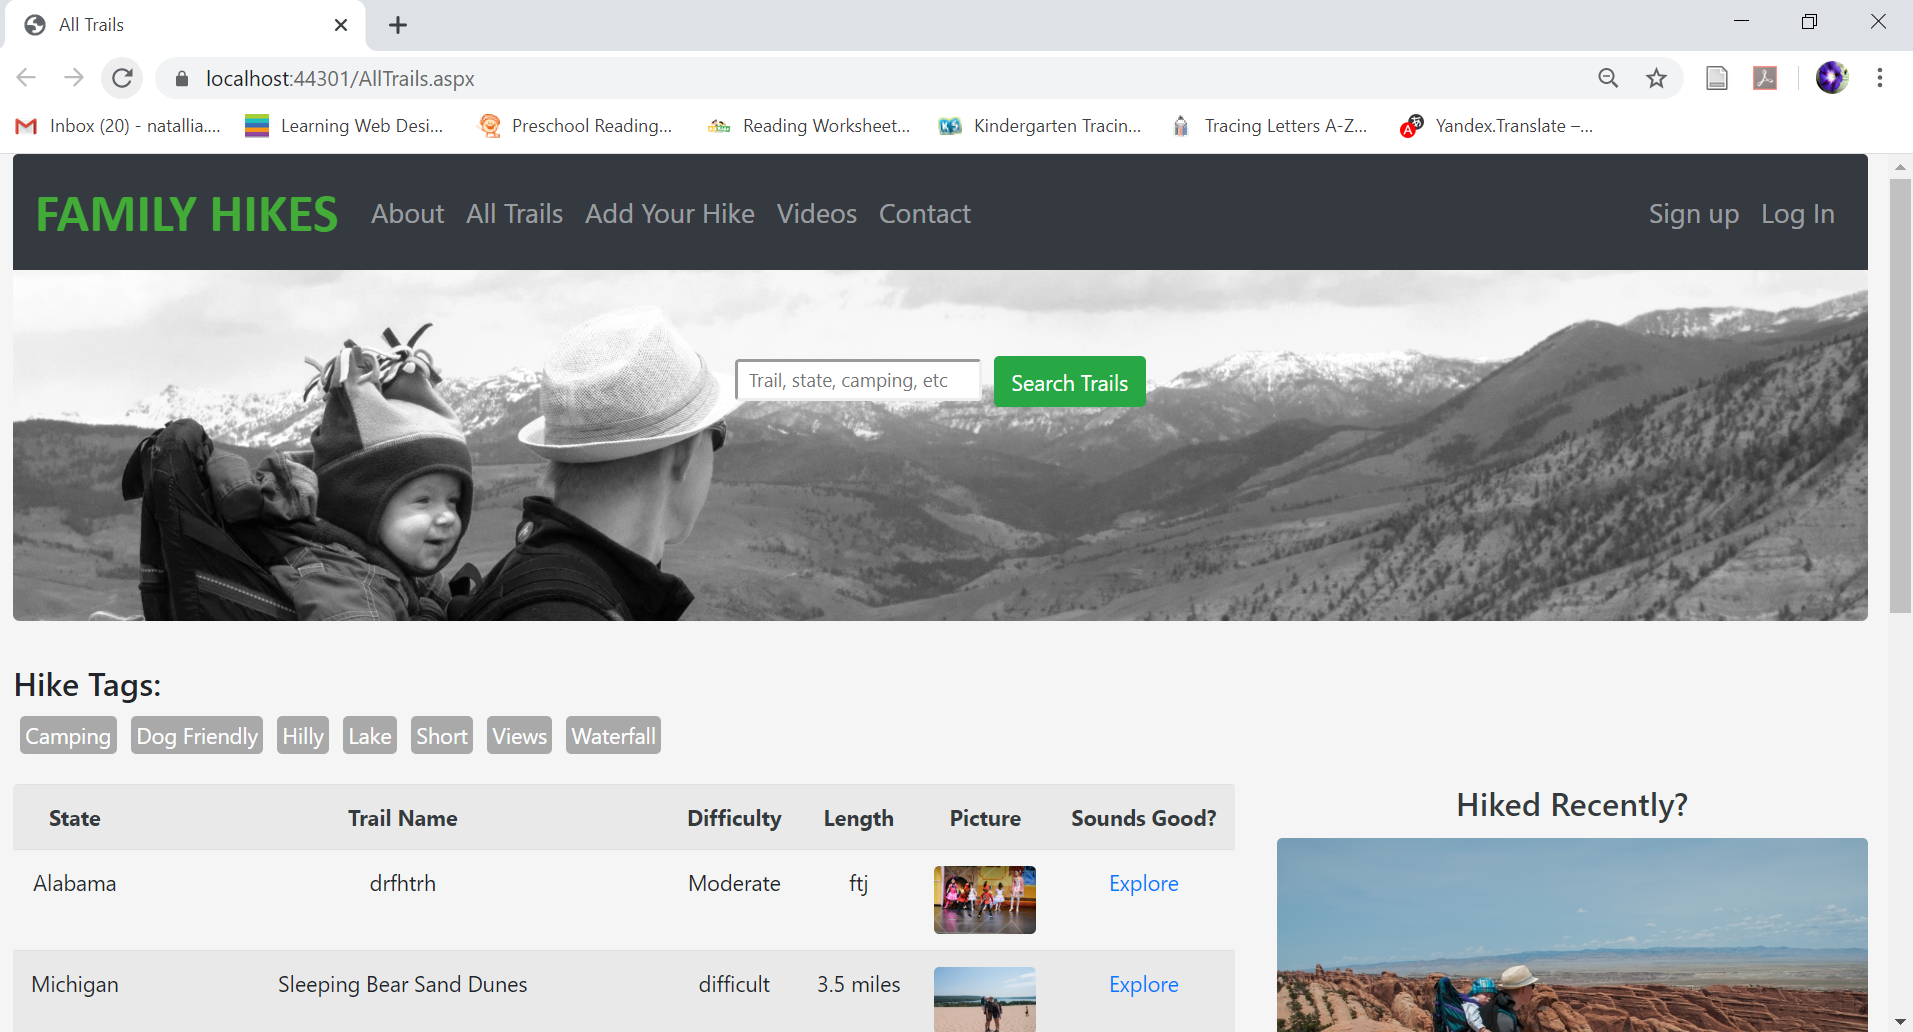Go to the Videos nav item
Screen dimensions: 1913x1032
pos(816,214)
